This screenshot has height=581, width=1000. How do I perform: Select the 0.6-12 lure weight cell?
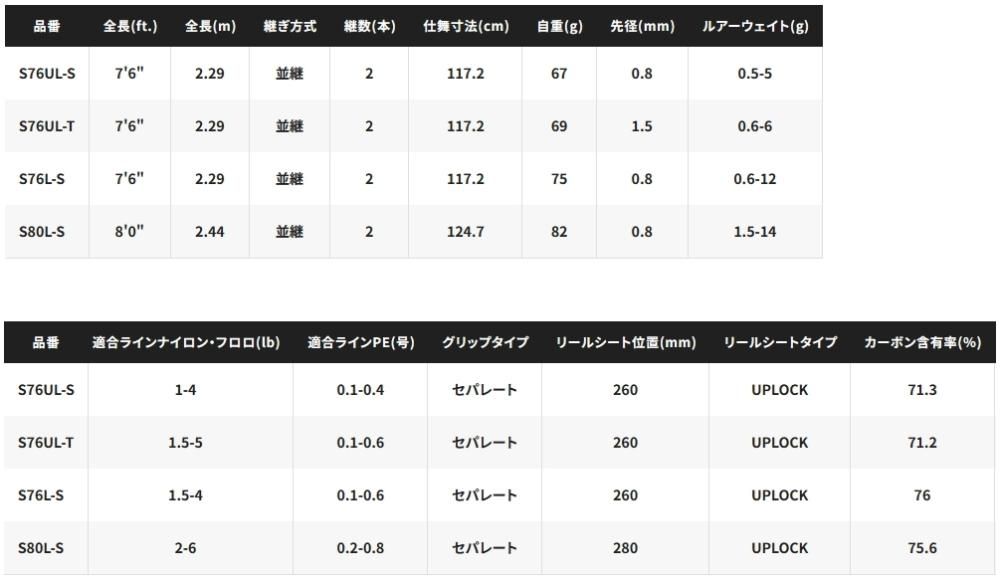tap(755, 179)
